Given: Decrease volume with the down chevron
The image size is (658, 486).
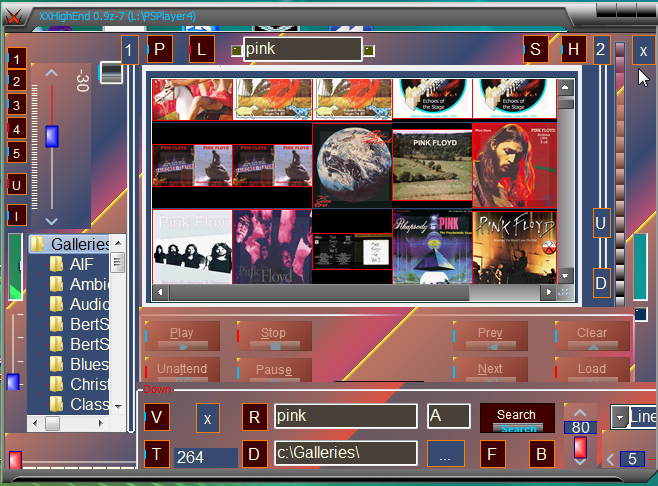Looking at the screenshot, I should (x=52, y=221).
